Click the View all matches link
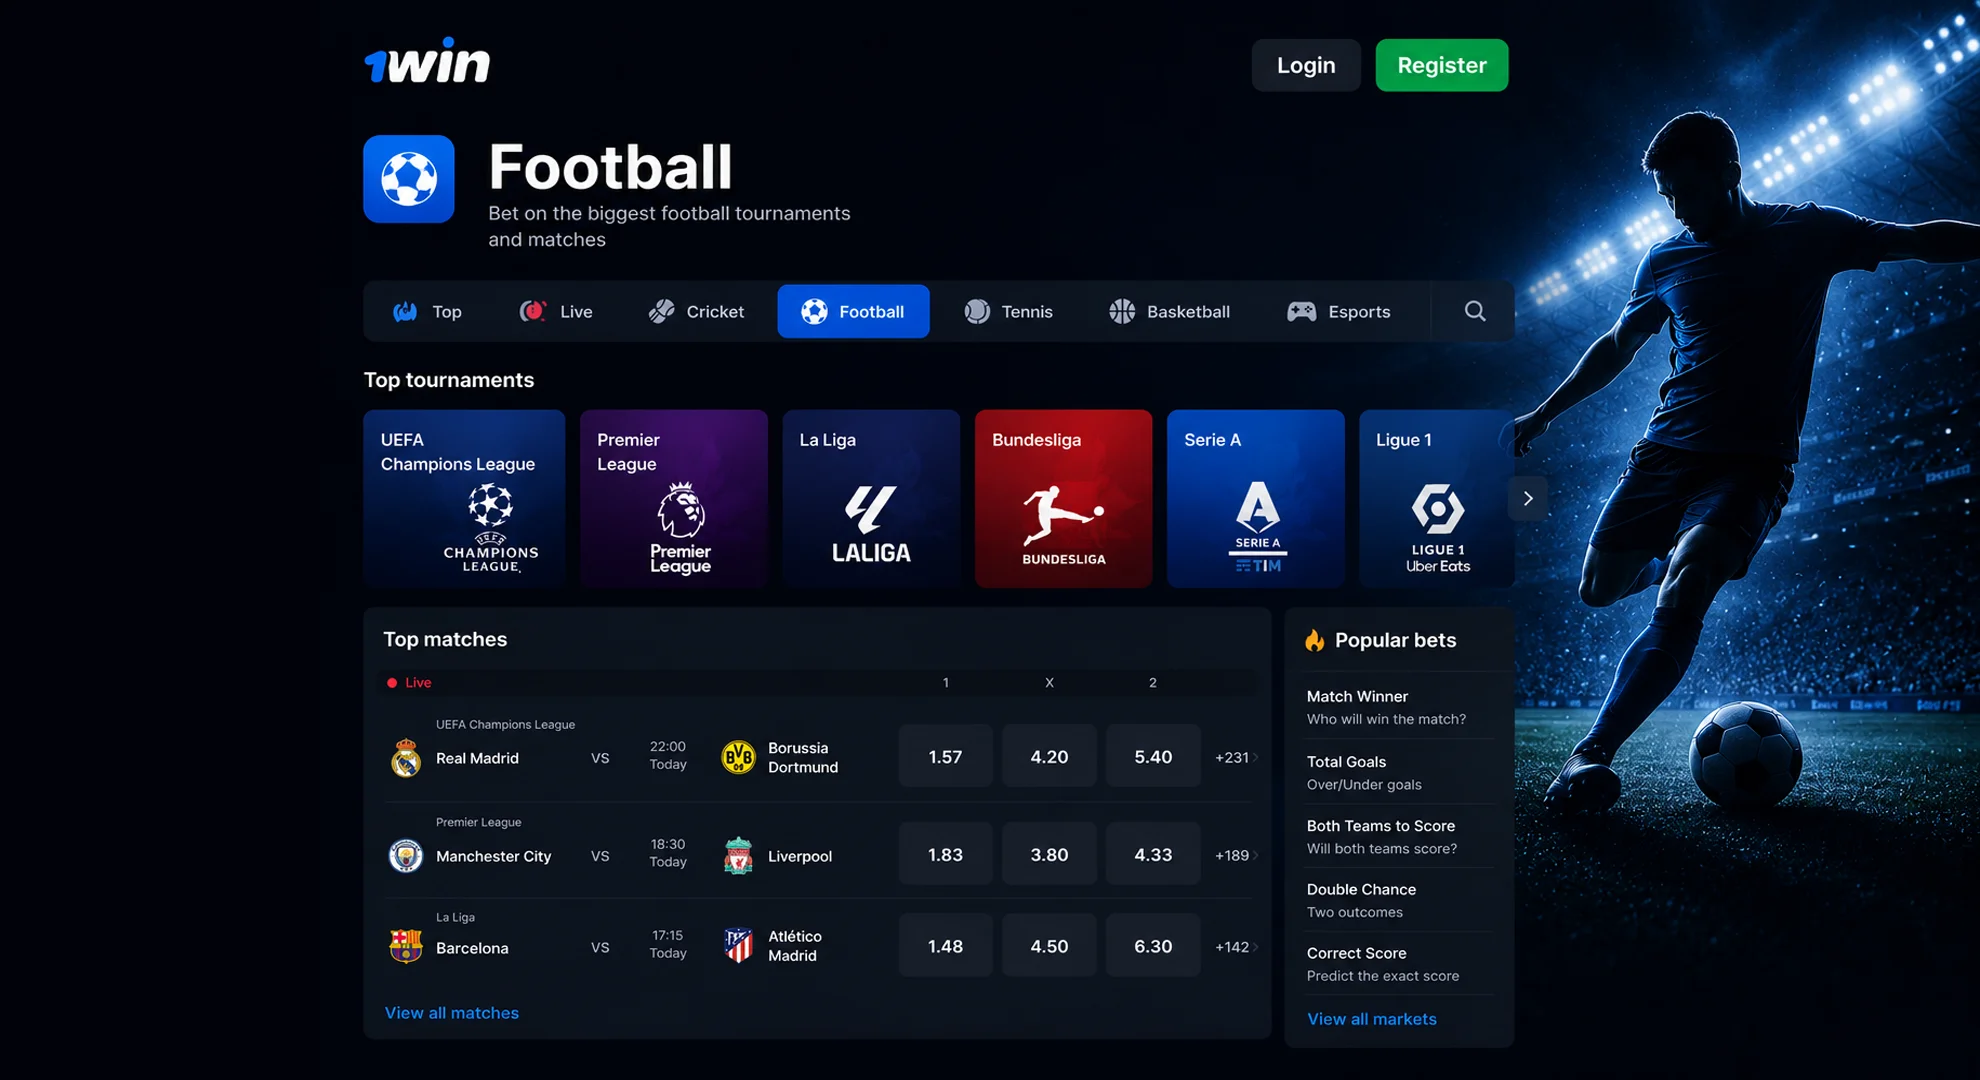Viewport: 1980px width, 1080px height. pos(452,1012)
